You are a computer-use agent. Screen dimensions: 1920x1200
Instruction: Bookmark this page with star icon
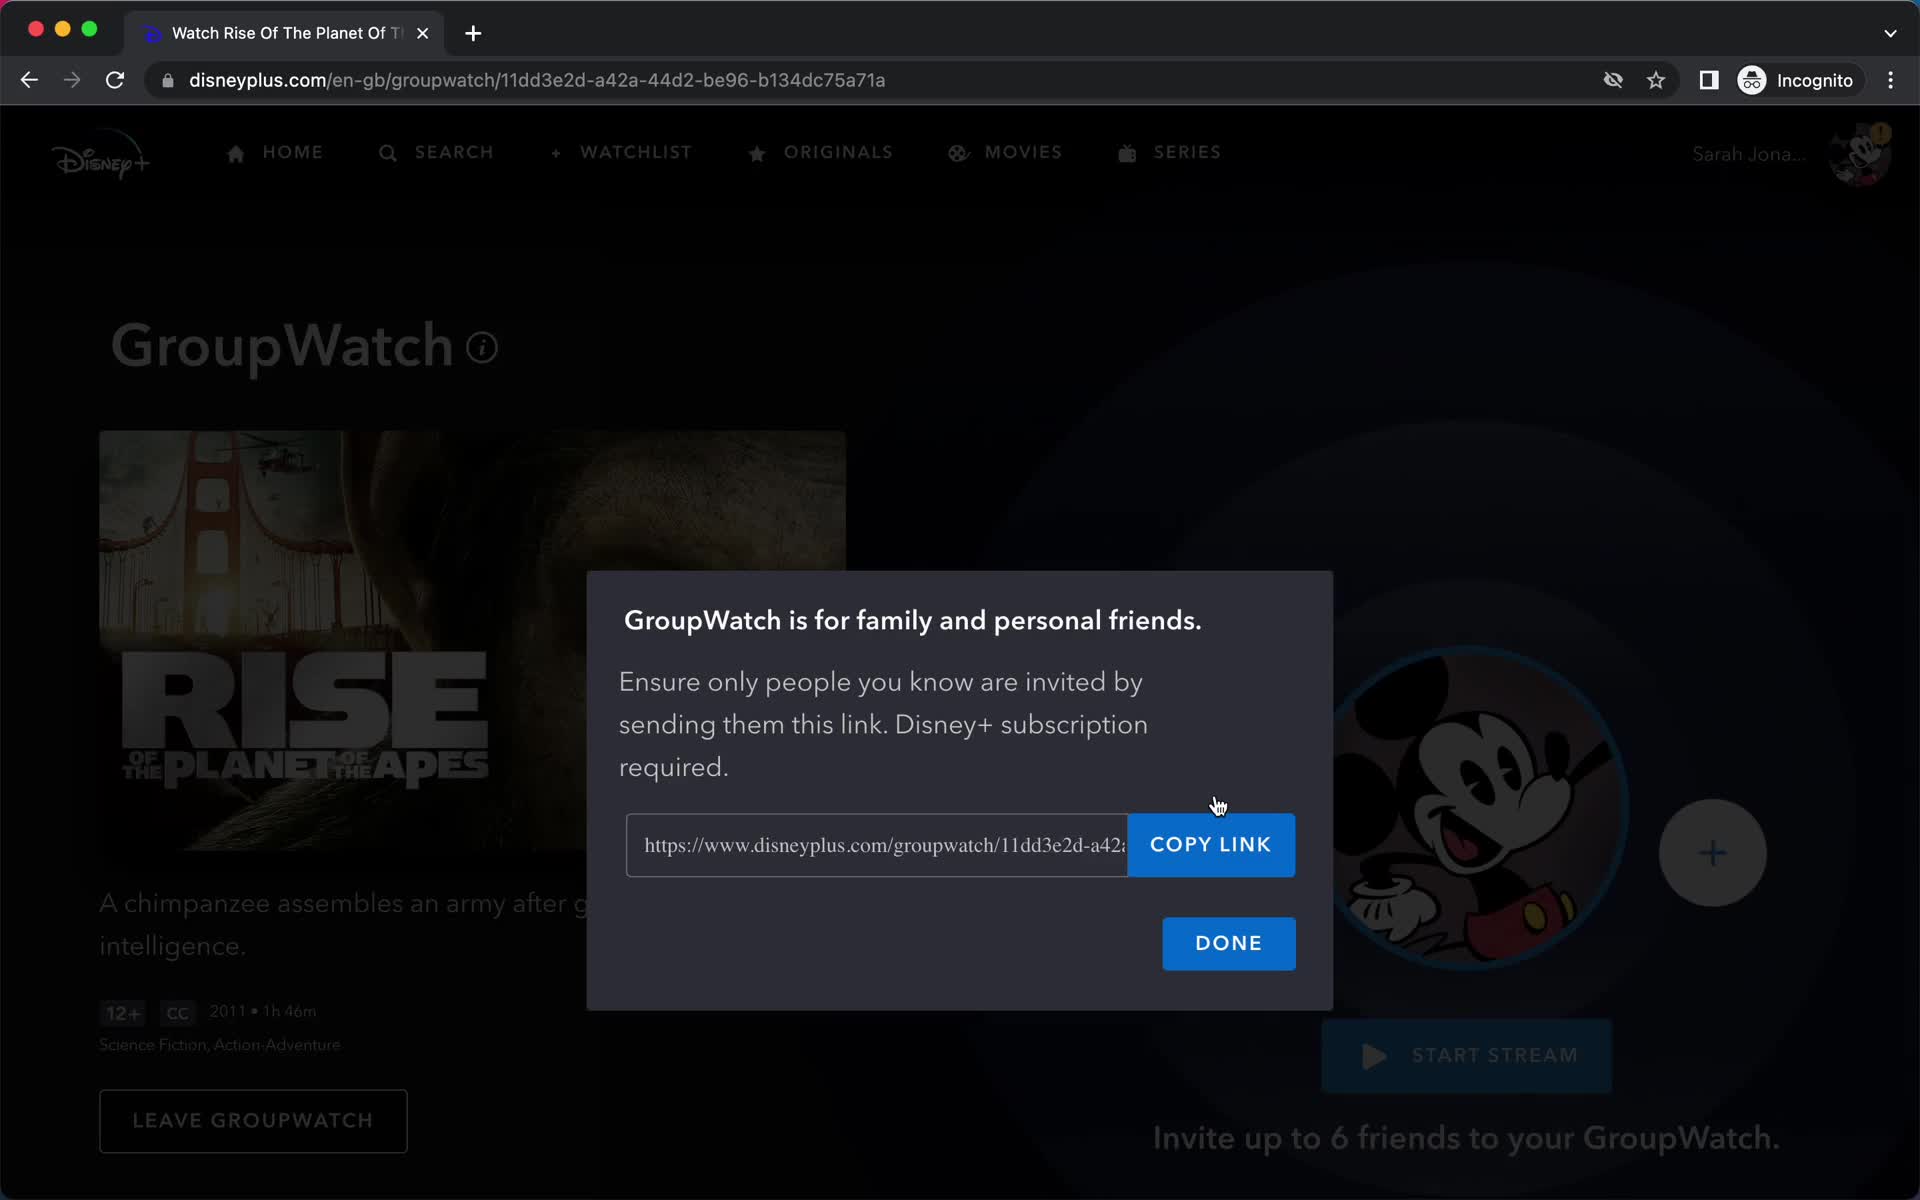coord(1656,80)
